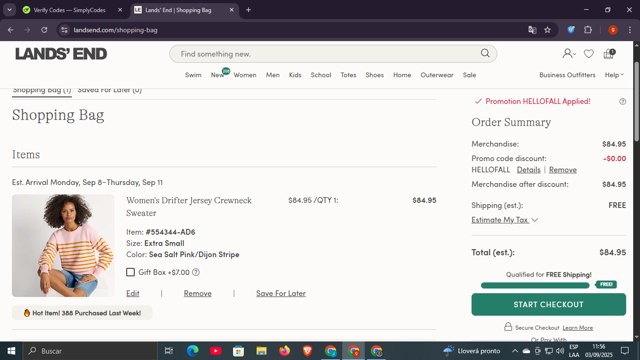Launch Microsoft Edge from taskbar

[193, 351]
